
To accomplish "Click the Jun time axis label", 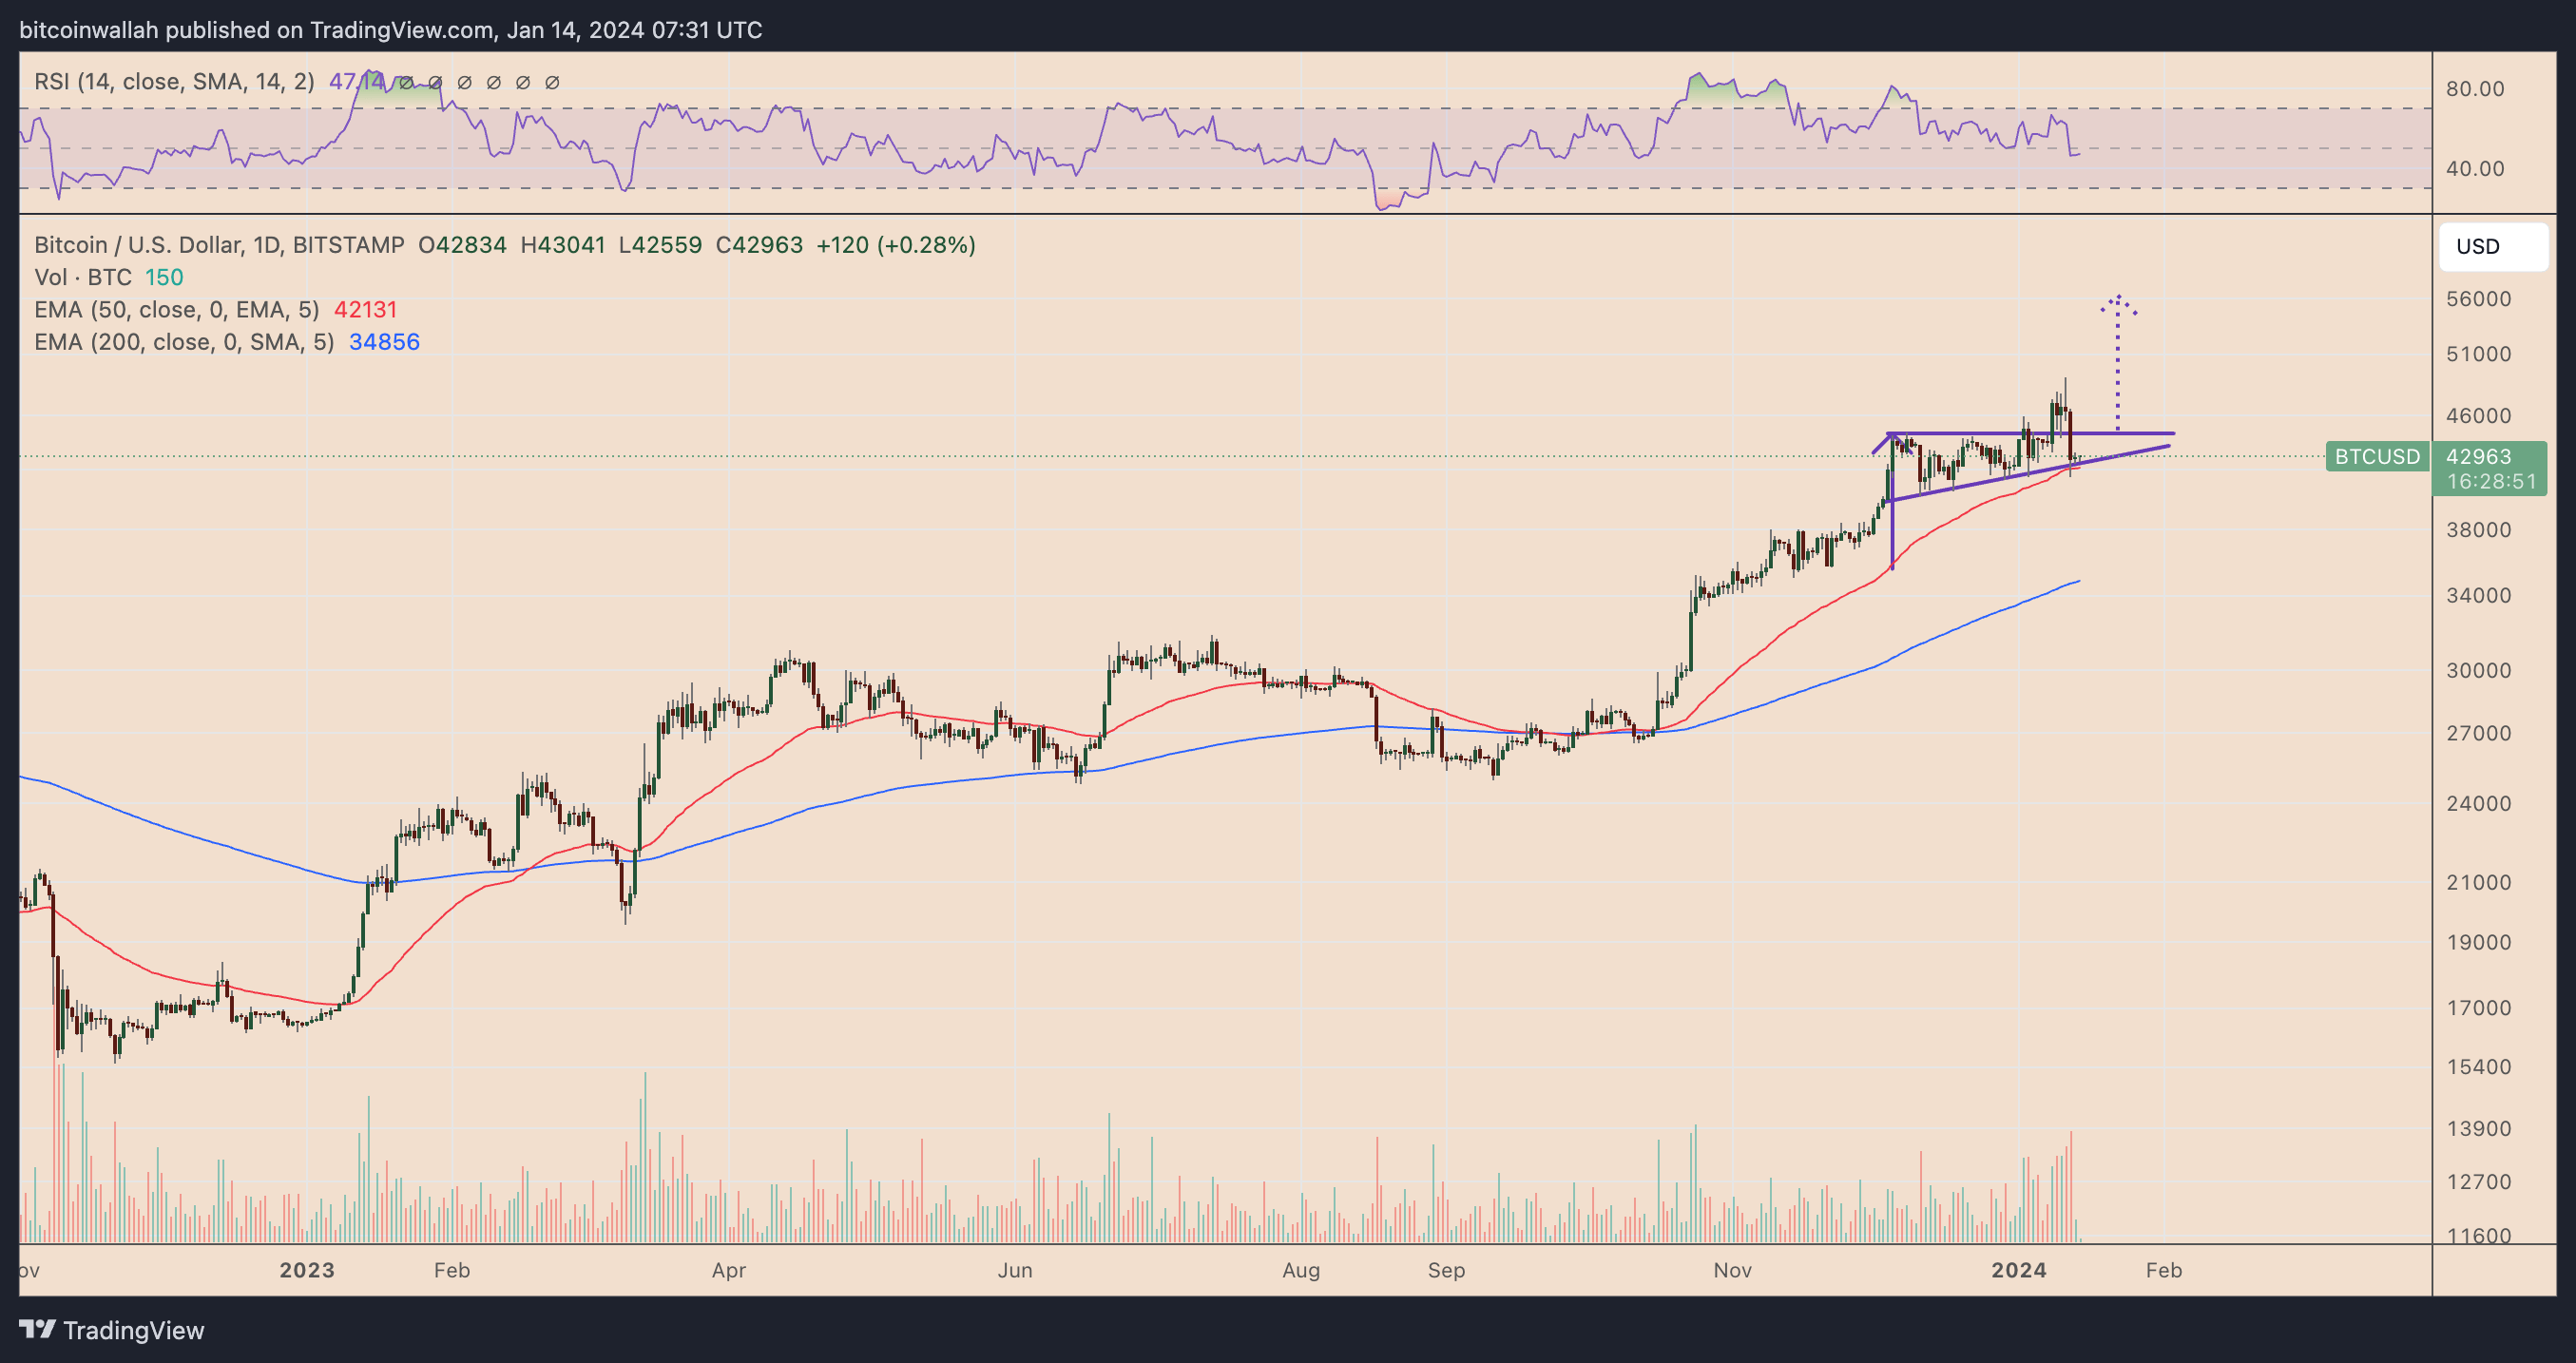I will [1015, 1271].
